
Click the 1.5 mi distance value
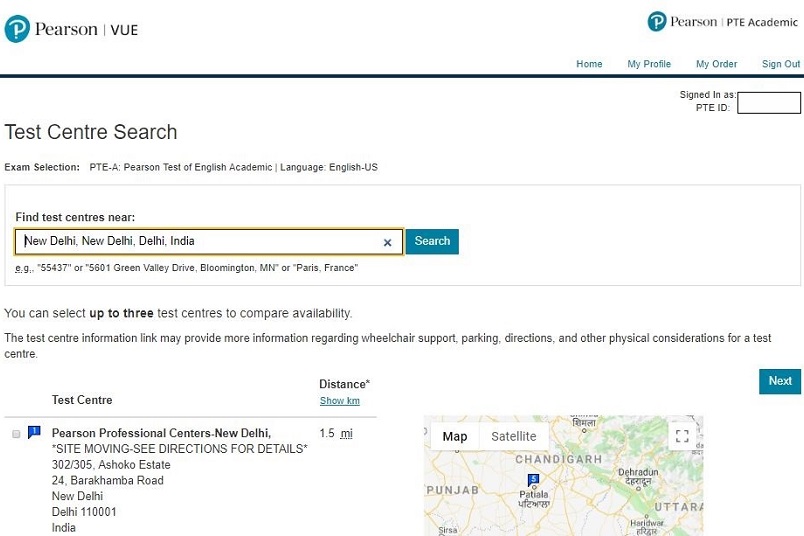[336, 433]
